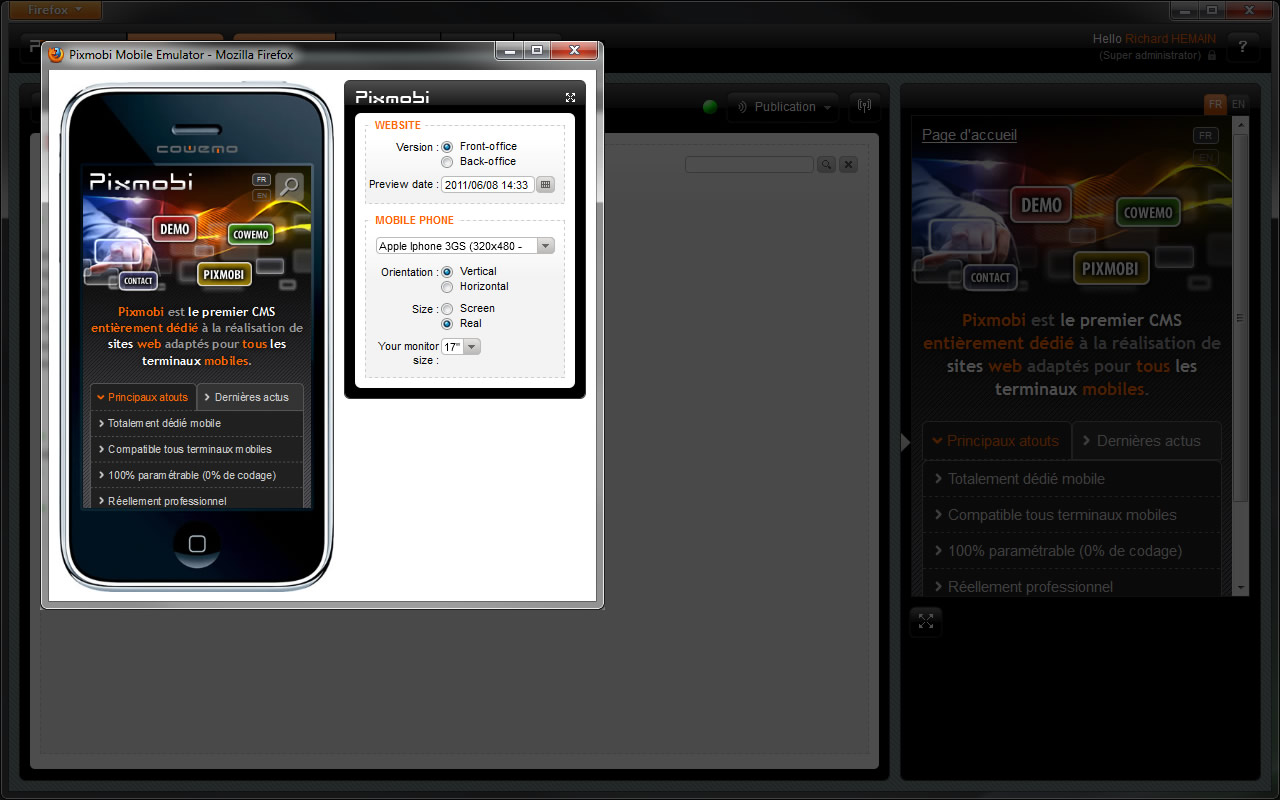
Task: Switch to the orange FR tab atop the right panel
Action: [x=1215, y=104]
